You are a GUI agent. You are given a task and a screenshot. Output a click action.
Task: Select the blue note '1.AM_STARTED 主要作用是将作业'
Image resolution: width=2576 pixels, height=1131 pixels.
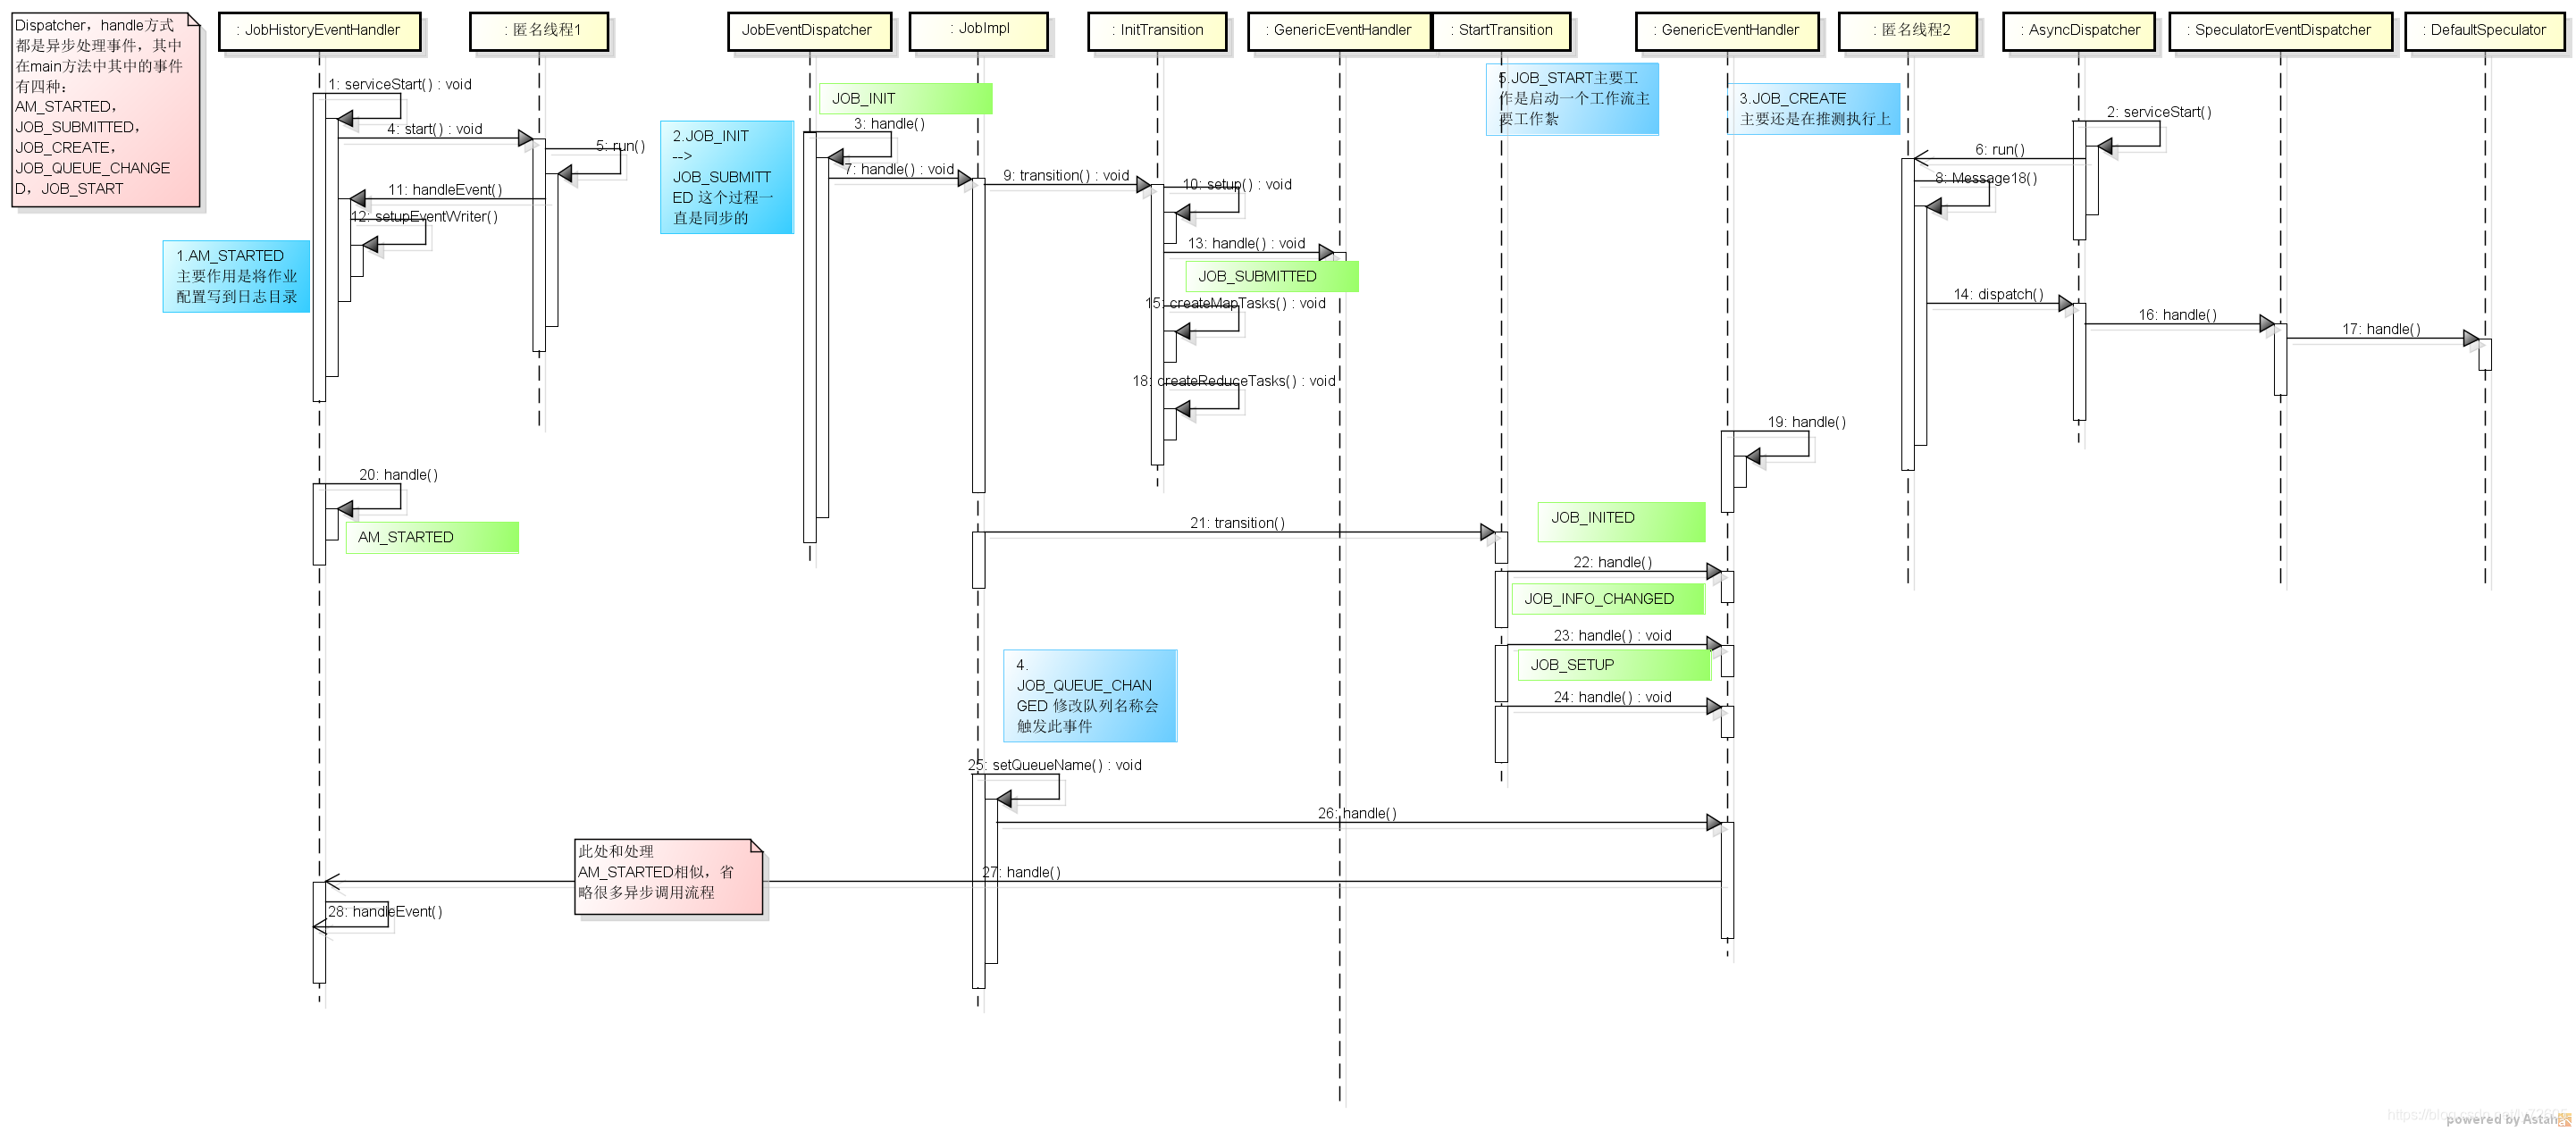[x=236, y=276]
